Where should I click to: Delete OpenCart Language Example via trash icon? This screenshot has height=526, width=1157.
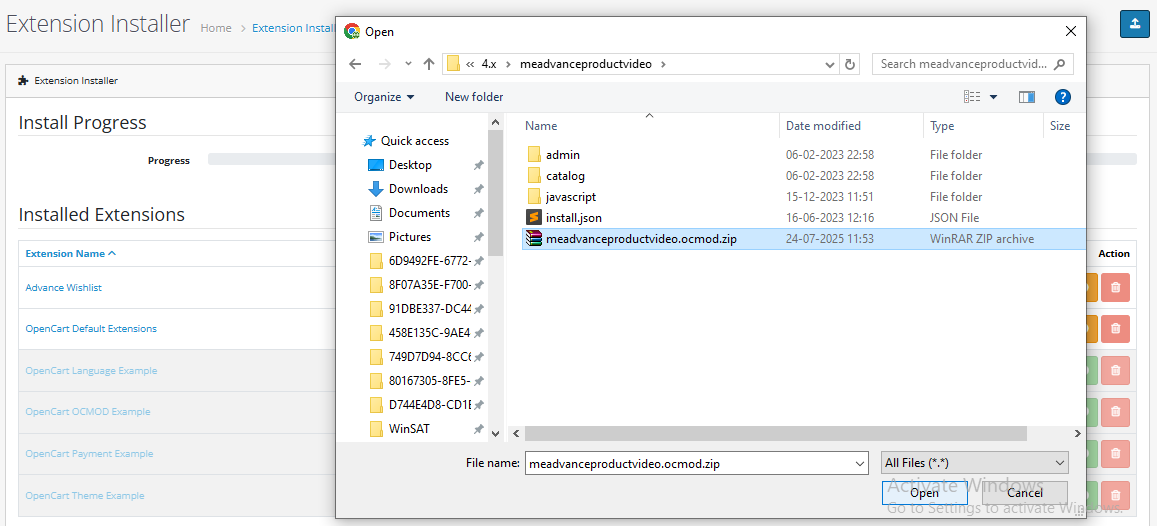click(1115, 370)
